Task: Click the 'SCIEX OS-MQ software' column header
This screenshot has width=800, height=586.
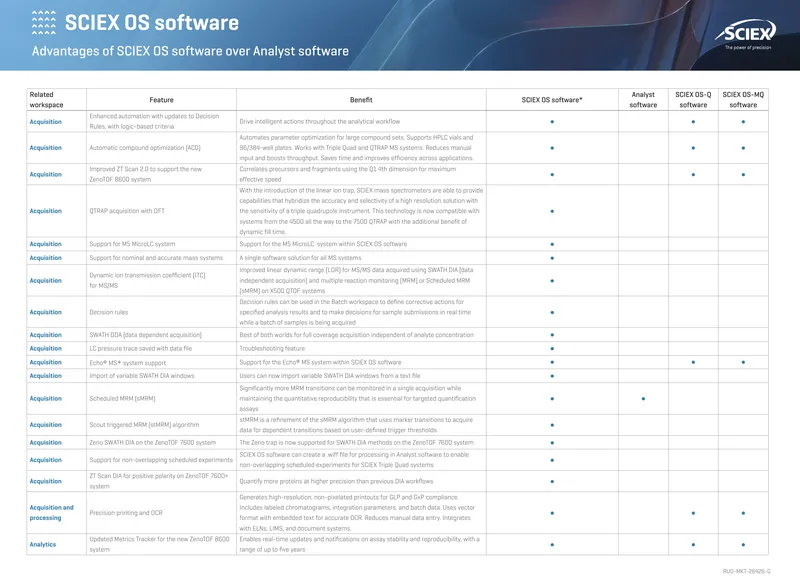Action: pos(743,99)
